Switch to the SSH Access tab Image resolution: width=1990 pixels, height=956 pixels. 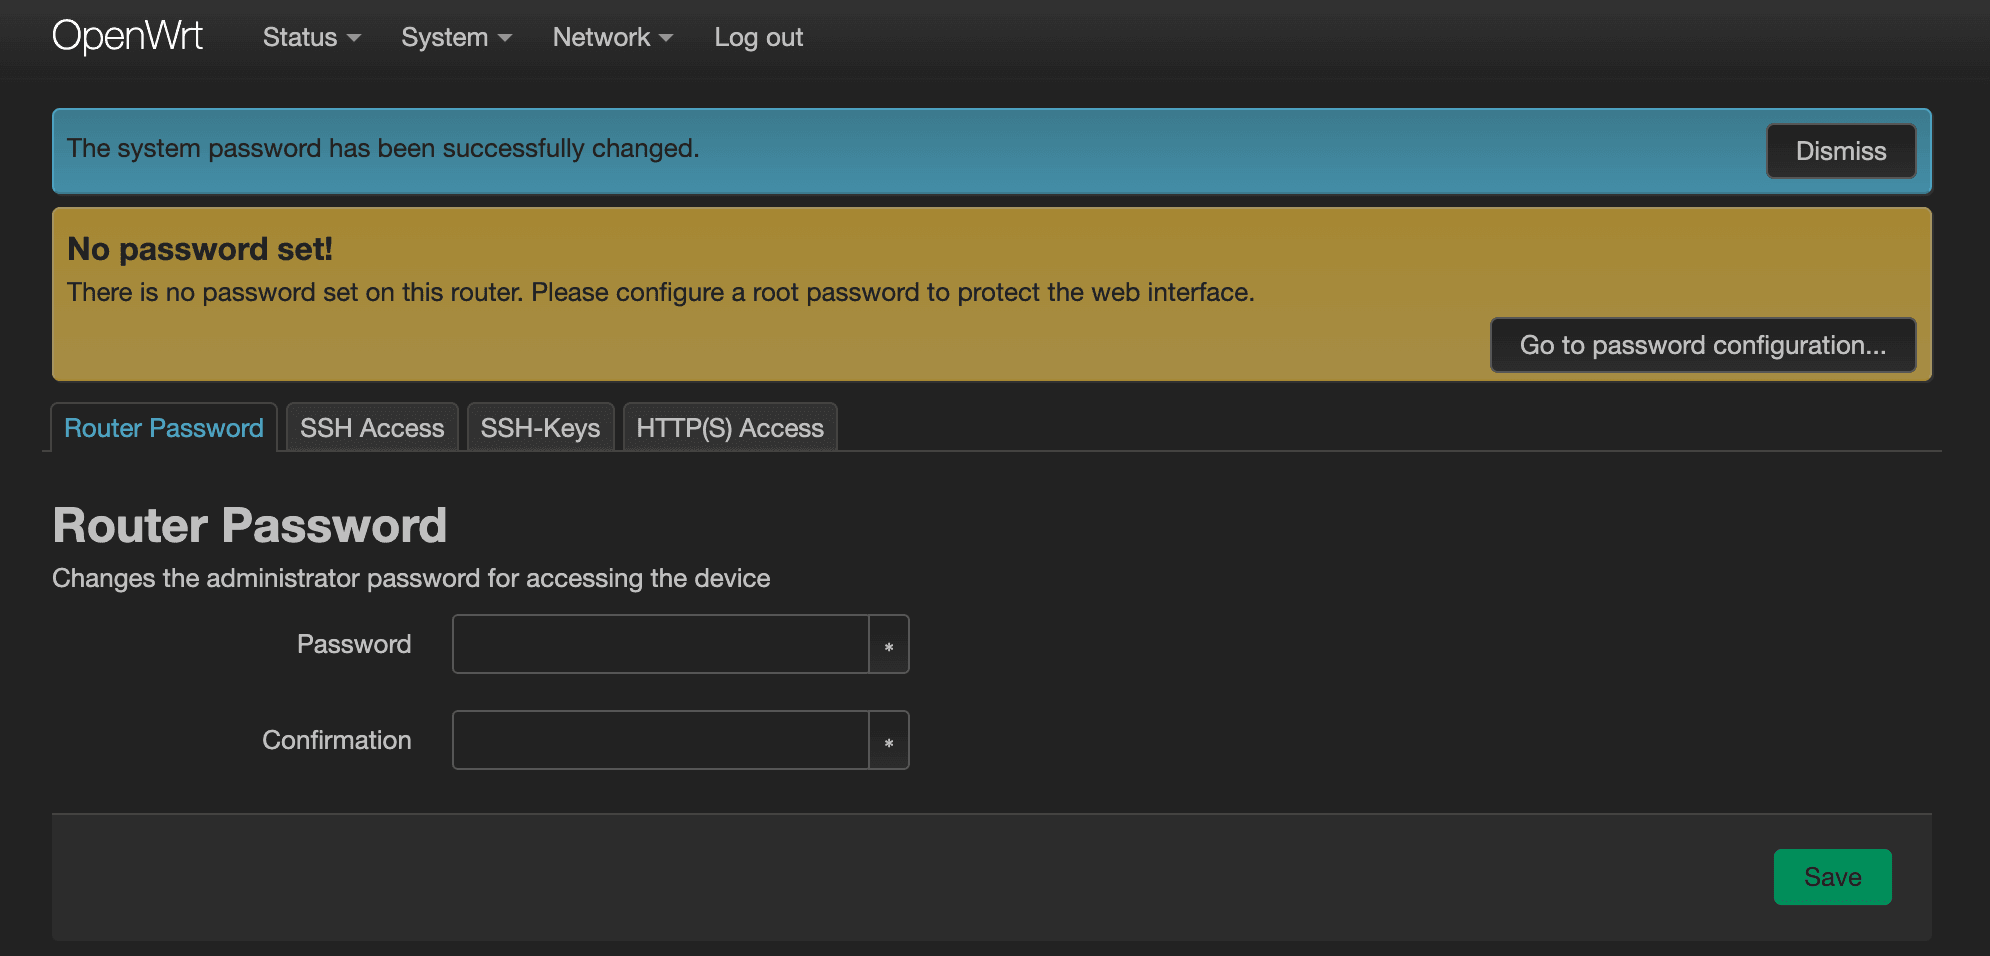click(372, 428)
